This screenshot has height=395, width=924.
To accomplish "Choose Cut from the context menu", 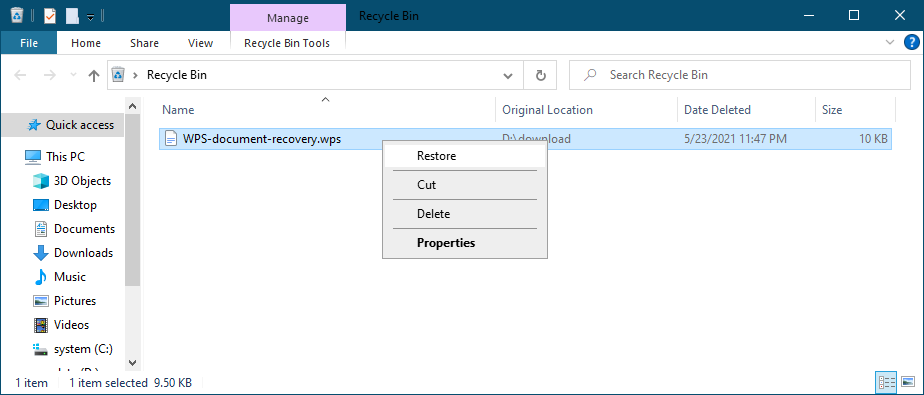I will [464, 185].
